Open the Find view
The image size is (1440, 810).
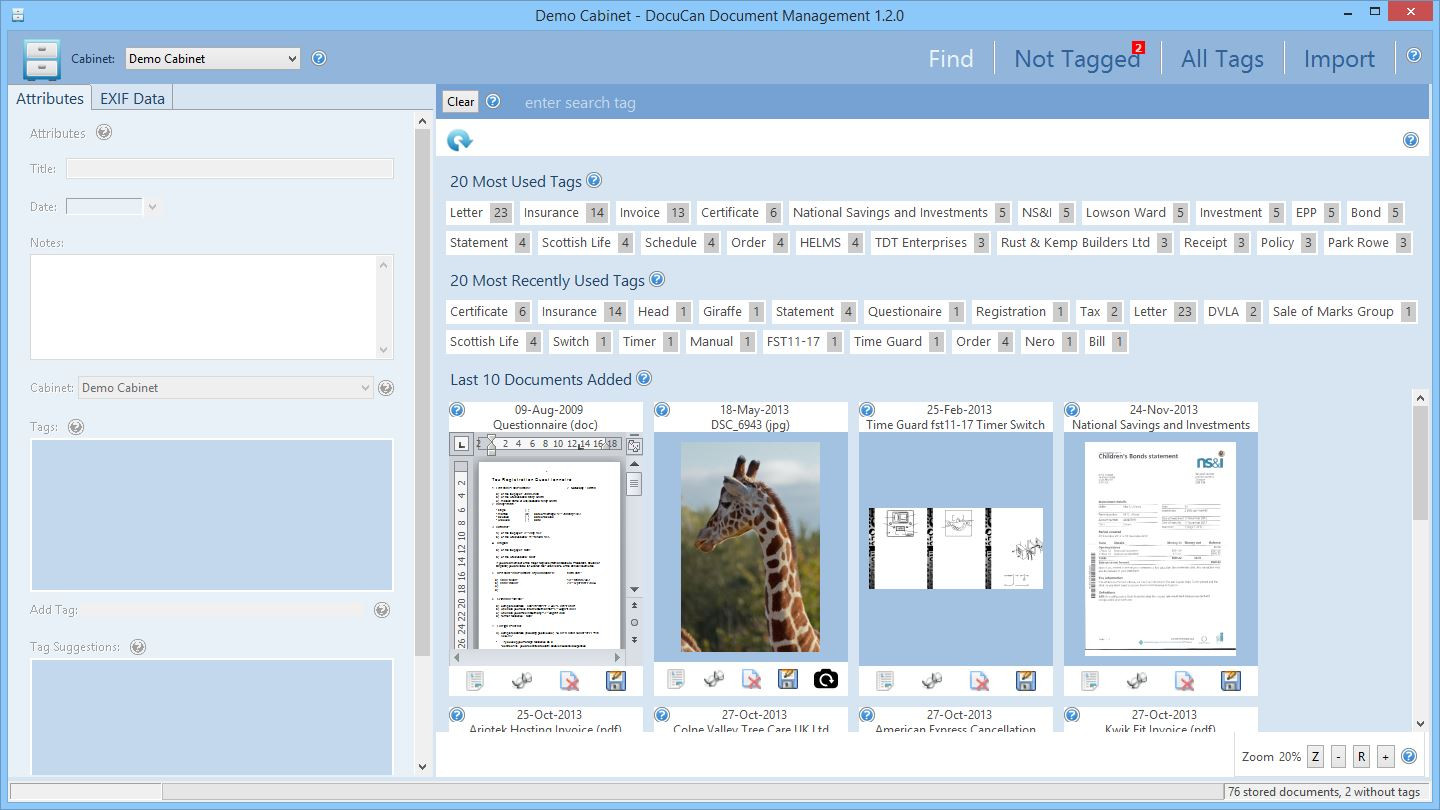pos(951,59)
